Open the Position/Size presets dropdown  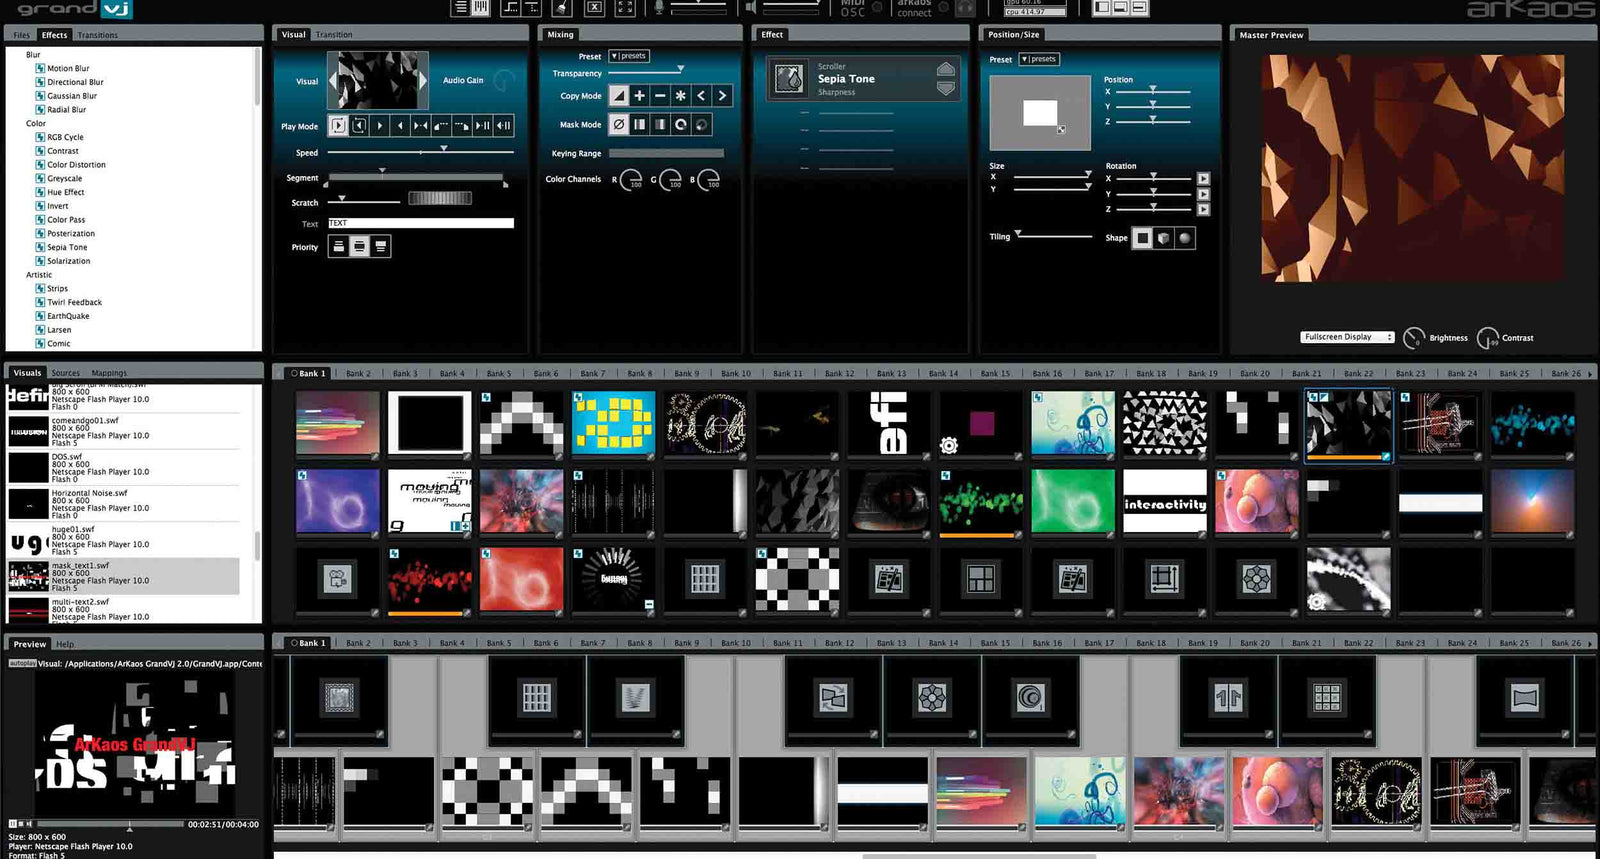[1039, 59]
